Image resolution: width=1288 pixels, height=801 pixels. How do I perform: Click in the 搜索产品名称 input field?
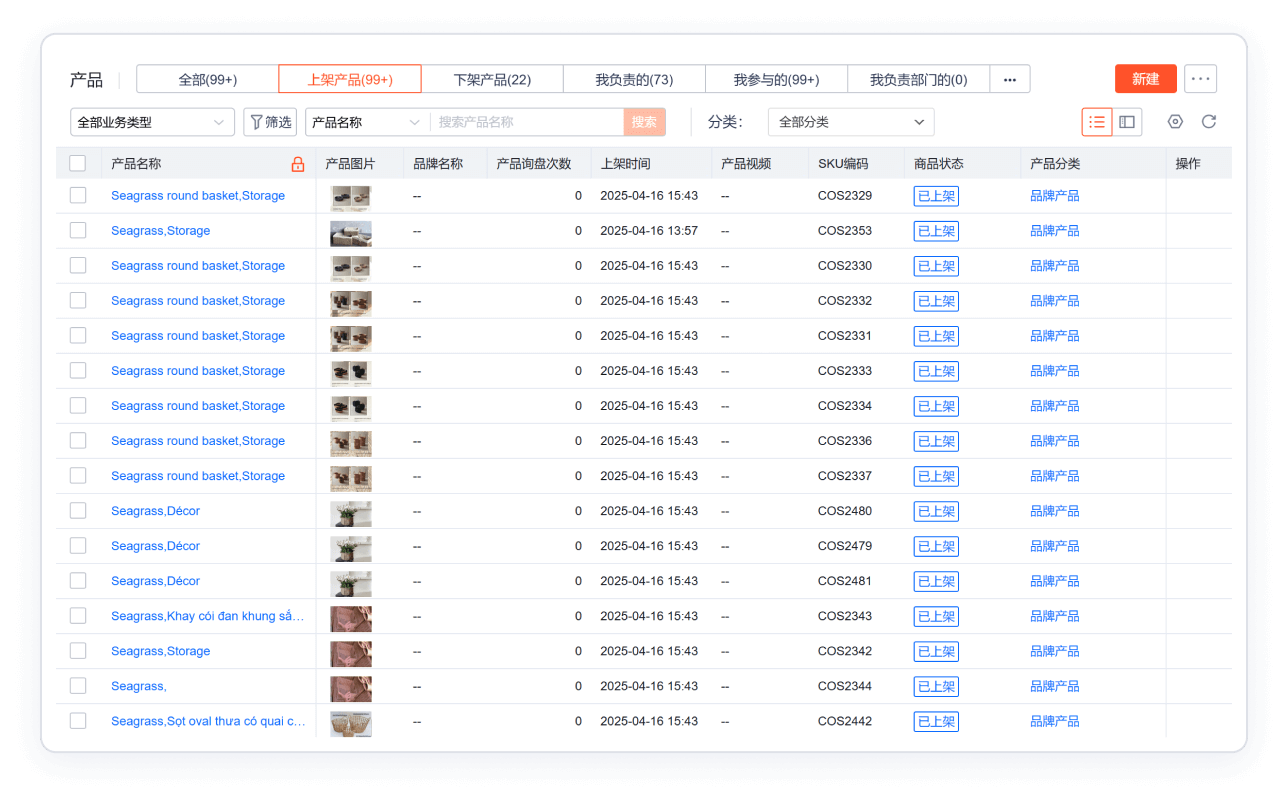[527, 122]
